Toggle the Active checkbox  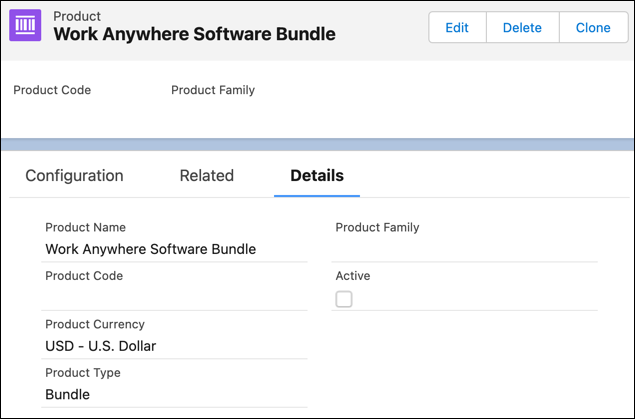click(344, 299)
